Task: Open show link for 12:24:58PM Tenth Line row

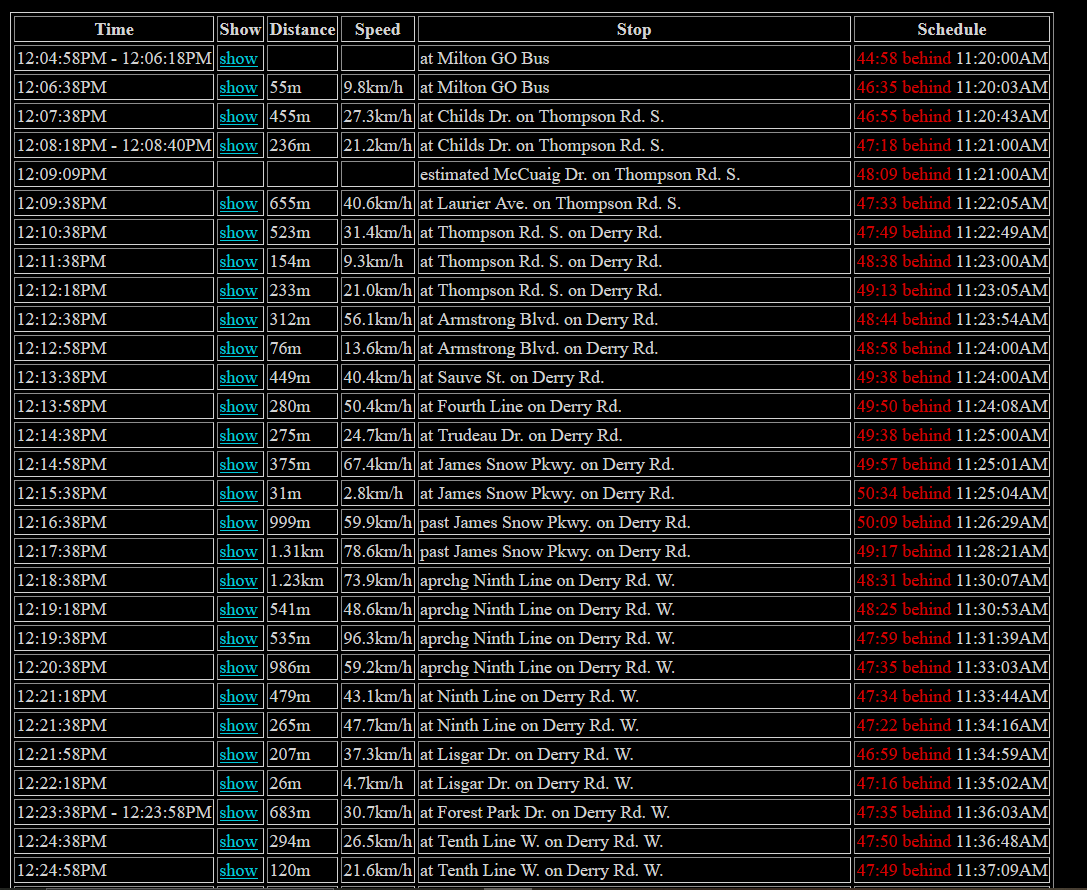Action: point(238,871)
